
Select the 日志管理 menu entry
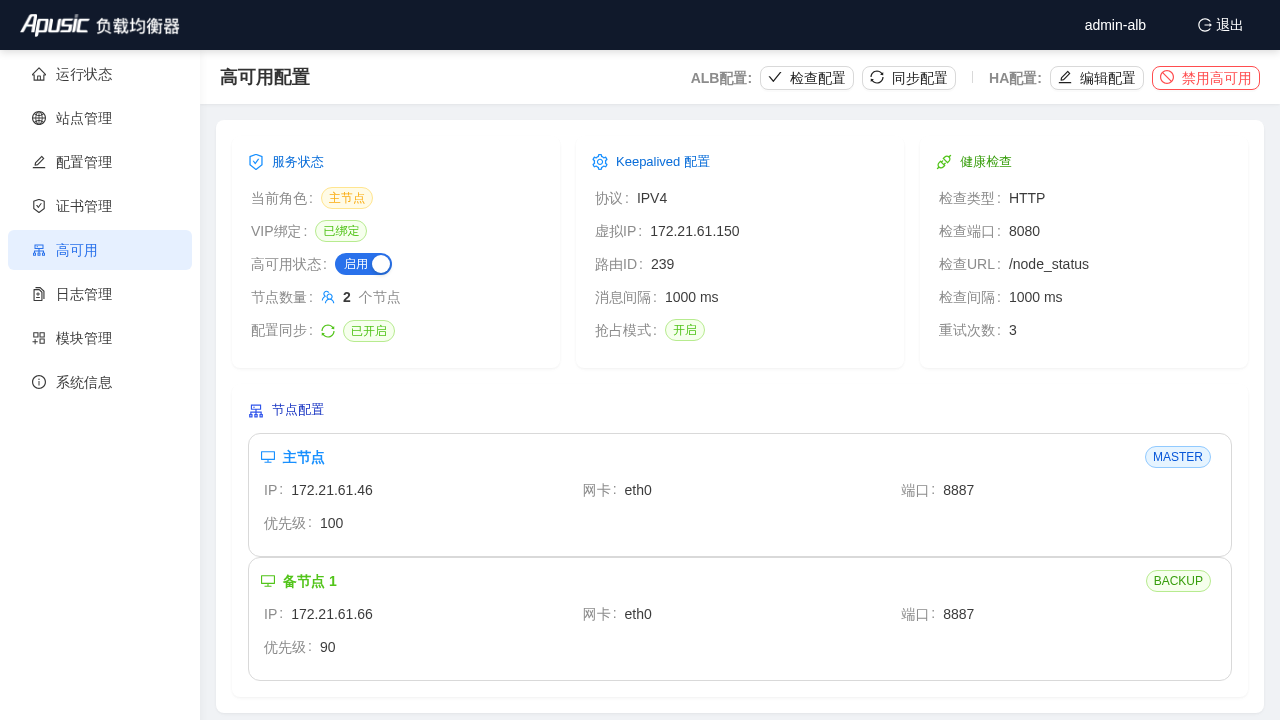coord(100,294)
